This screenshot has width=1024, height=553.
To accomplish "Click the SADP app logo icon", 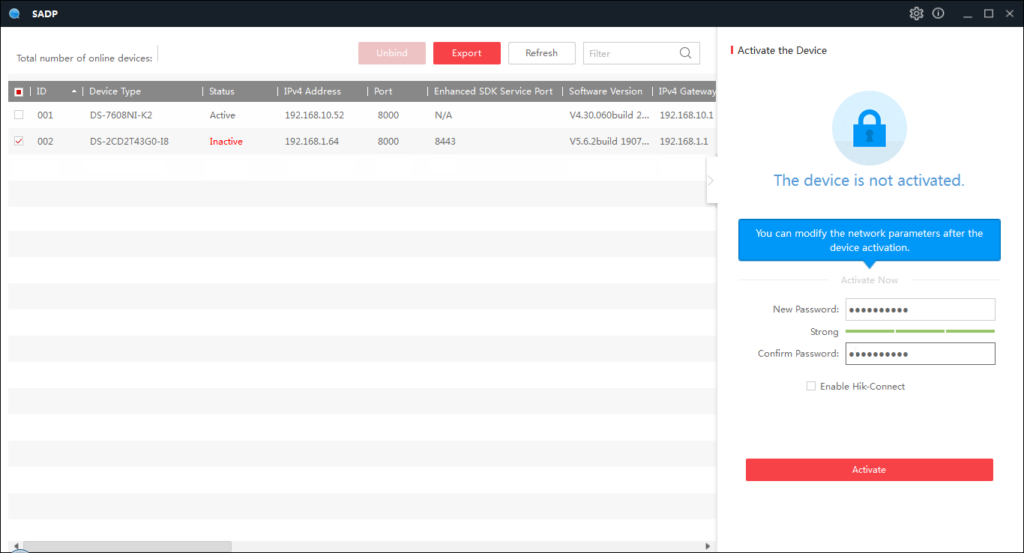I will [x=14, y=13].
